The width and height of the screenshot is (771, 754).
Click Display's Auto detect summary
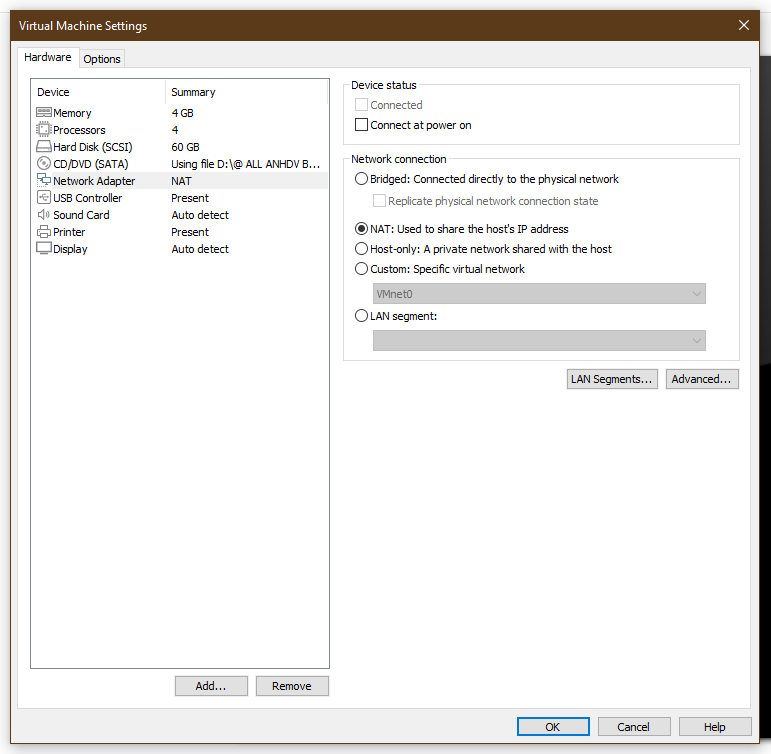(200, 249)
